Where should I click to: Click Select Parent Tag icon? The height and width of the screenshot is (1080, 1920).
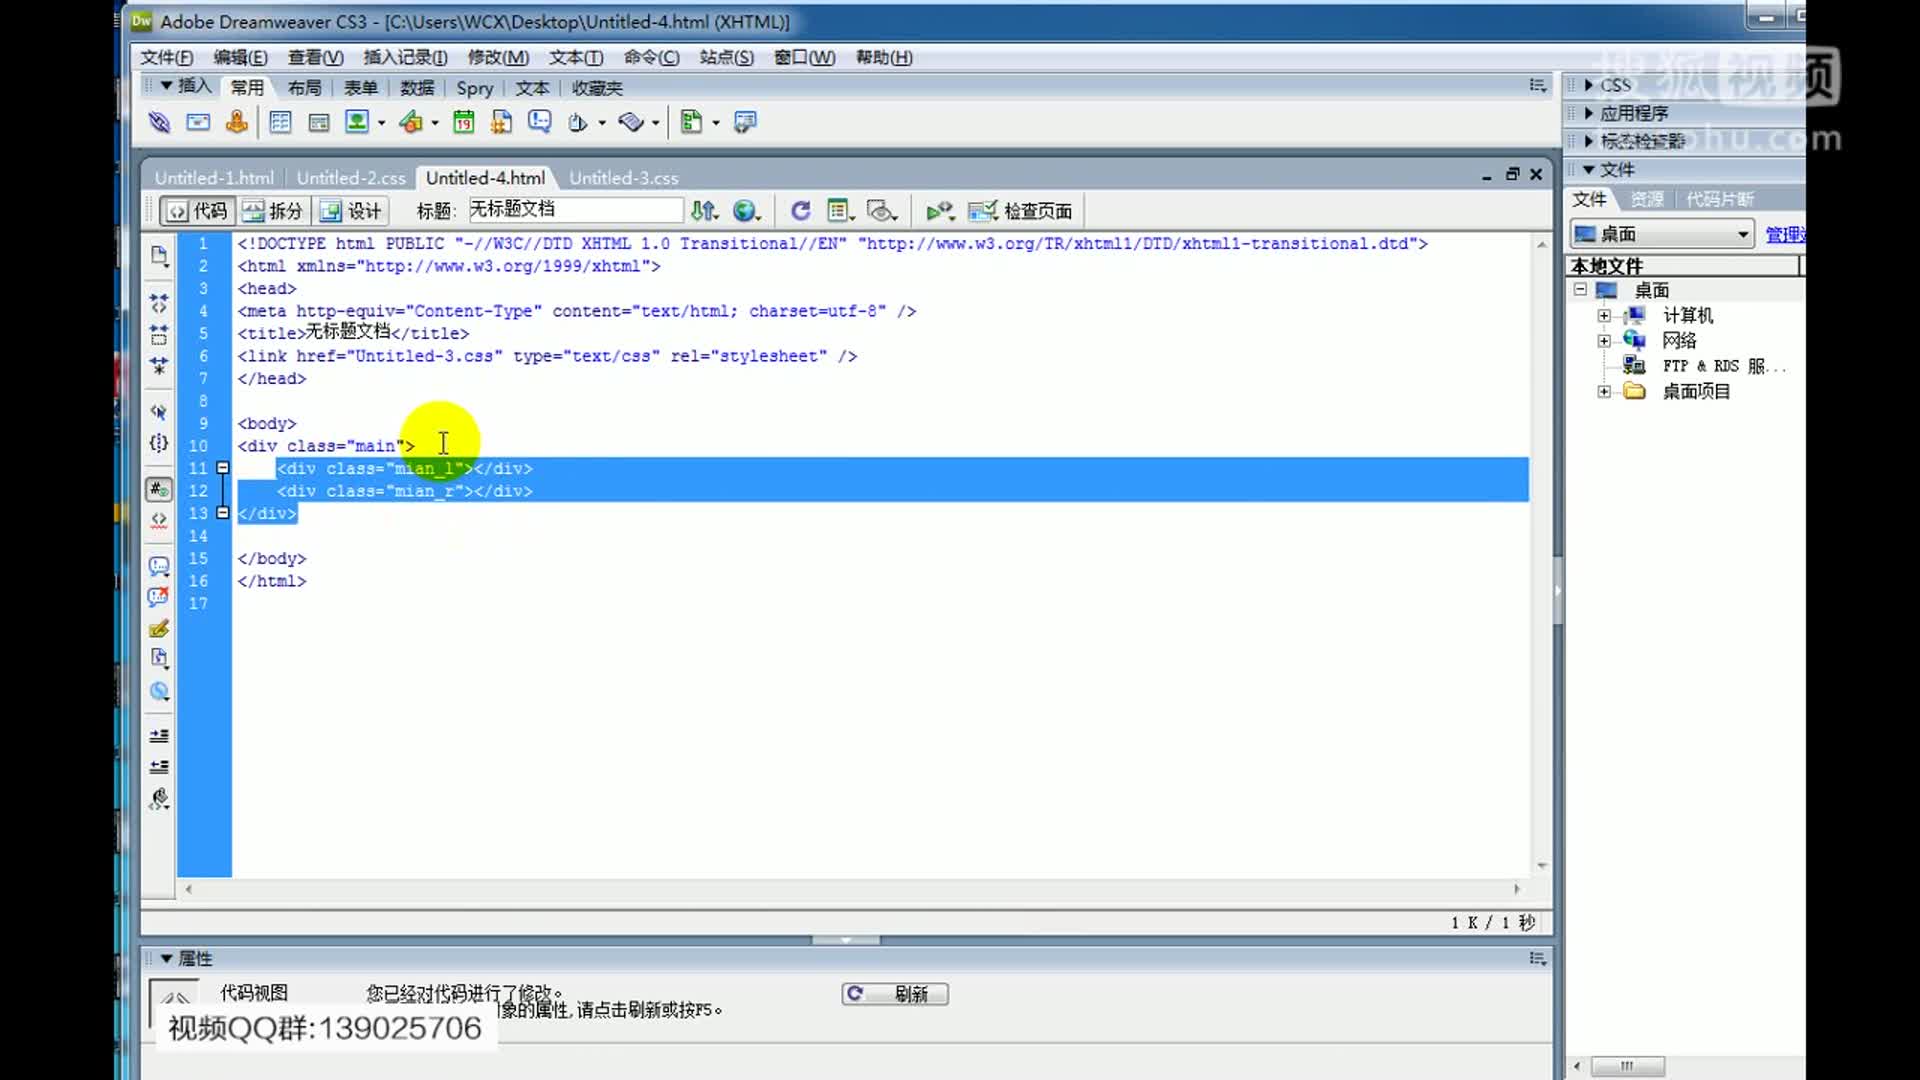[x=159, y=411]
